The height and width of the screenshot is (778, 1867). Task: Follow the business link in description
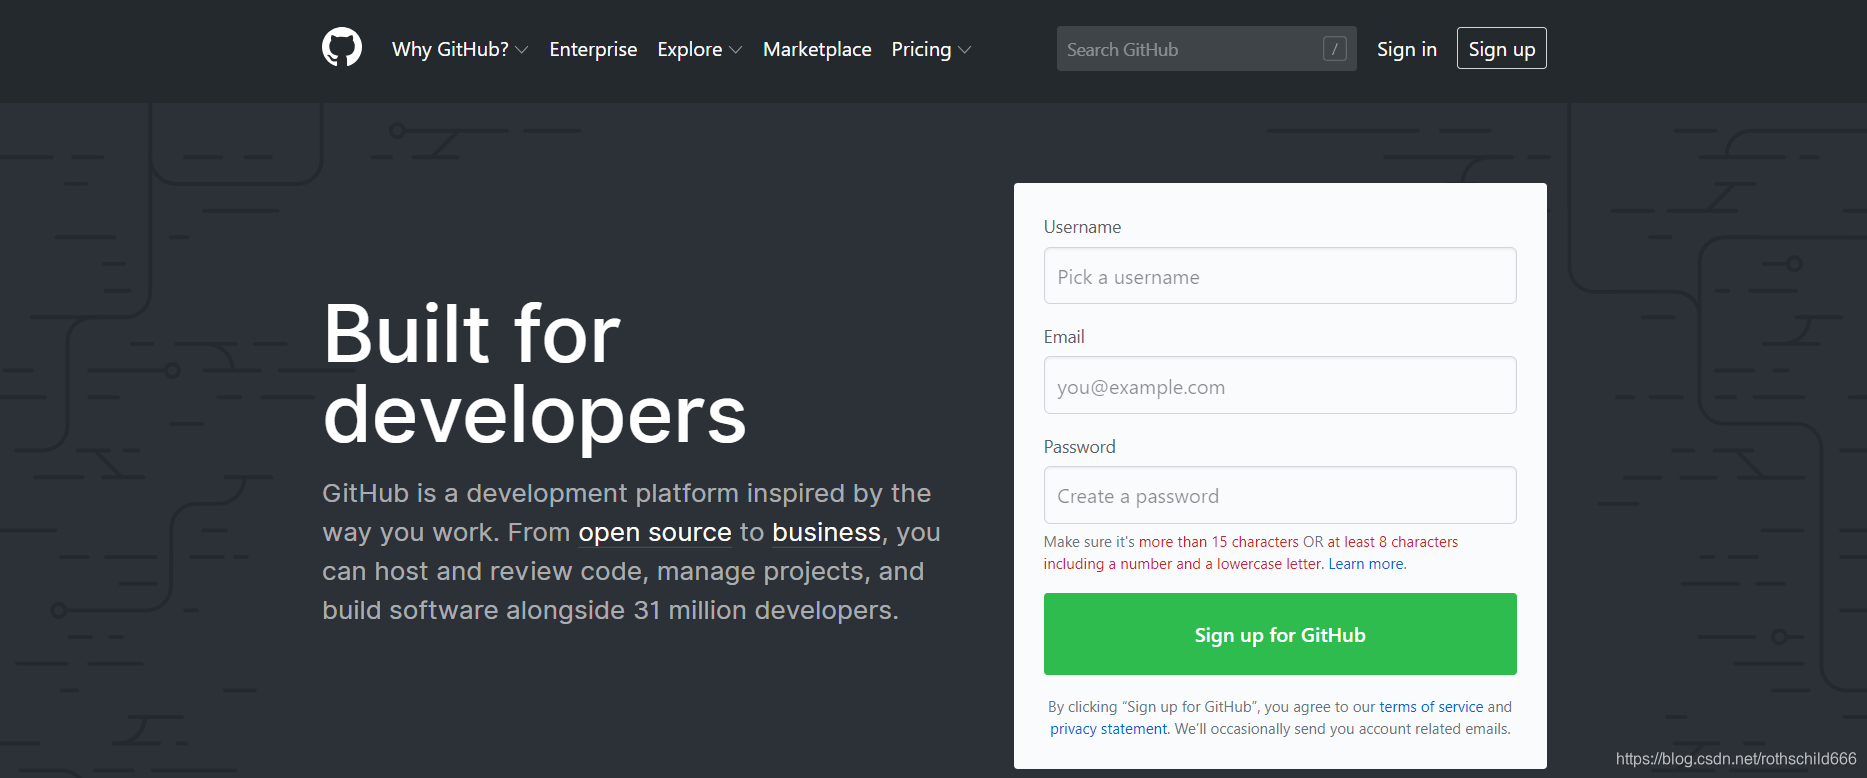coord(826,532)
